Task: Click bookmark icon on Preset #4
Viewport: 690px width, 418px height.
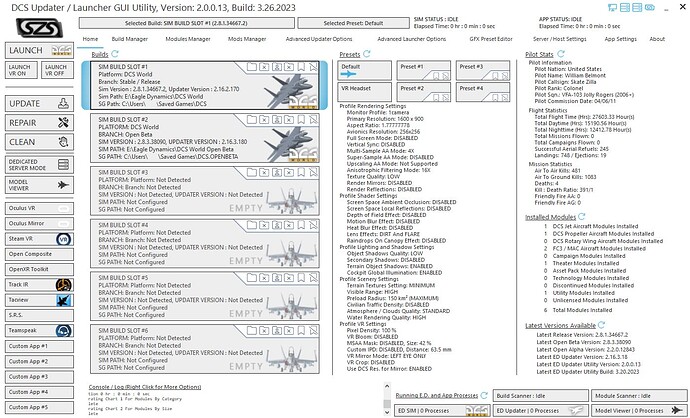Action: pos(495,98)
